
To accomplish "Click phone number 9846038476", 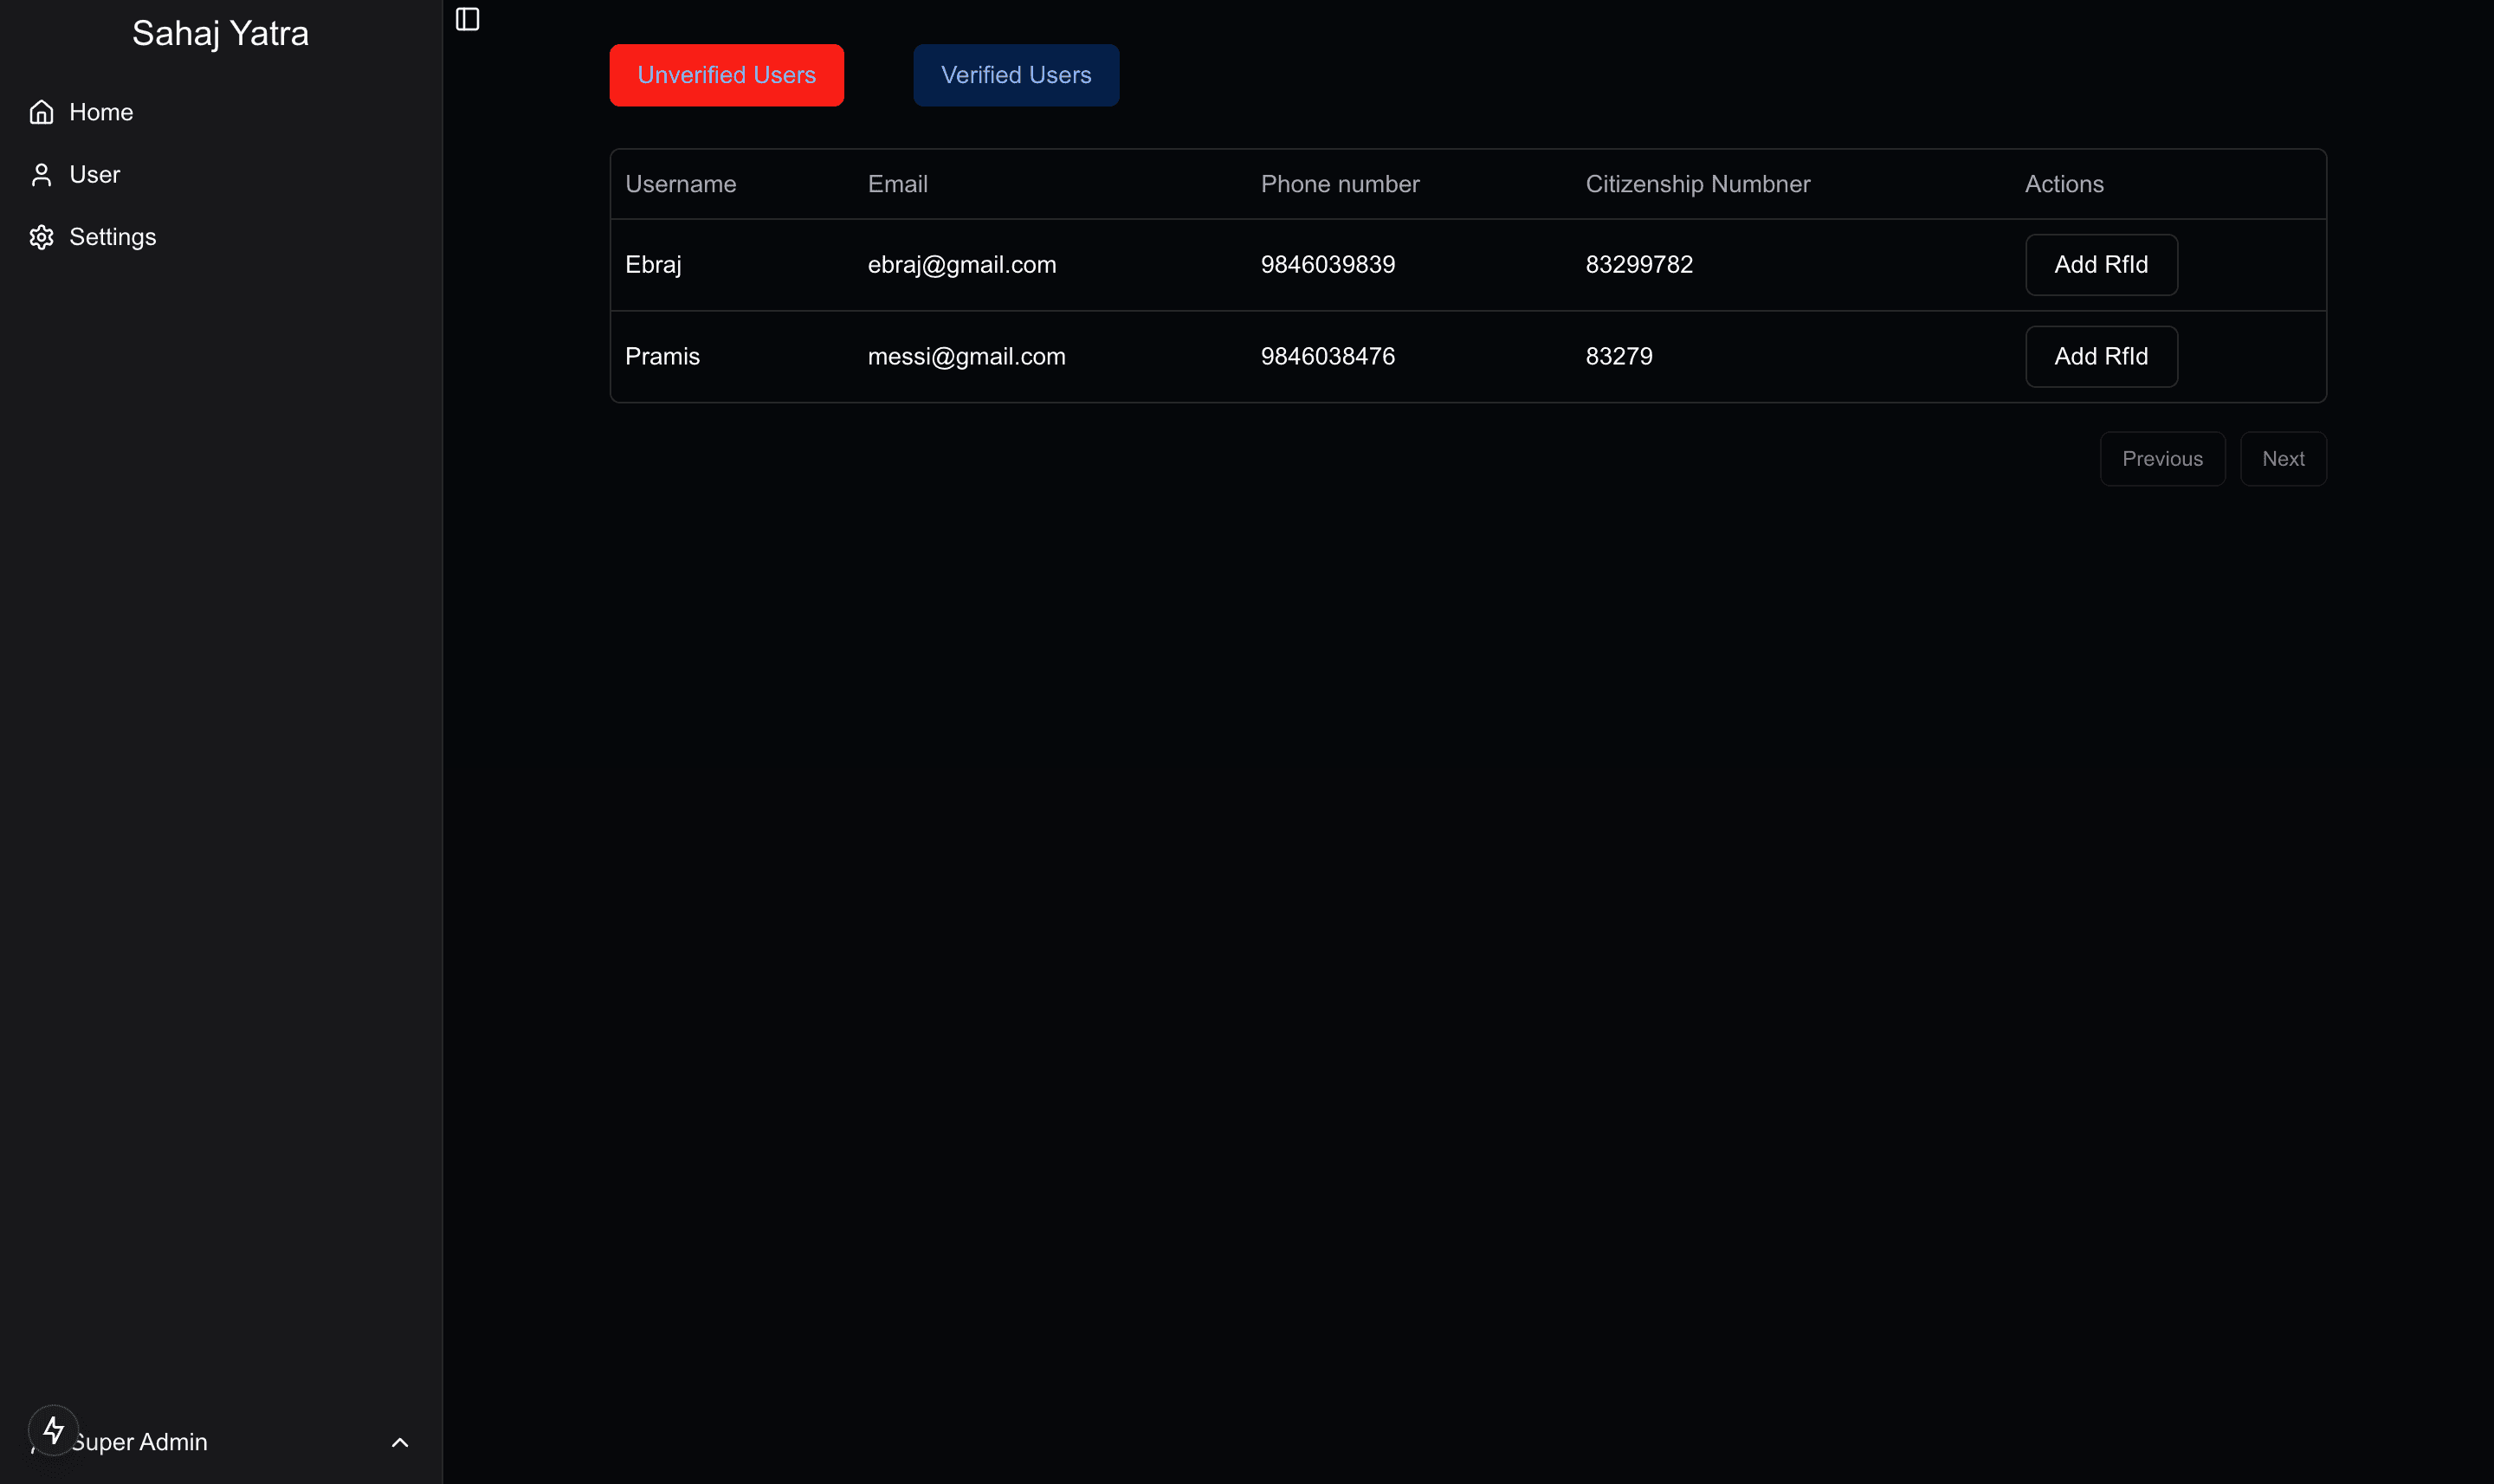I will click(1328, 357).
